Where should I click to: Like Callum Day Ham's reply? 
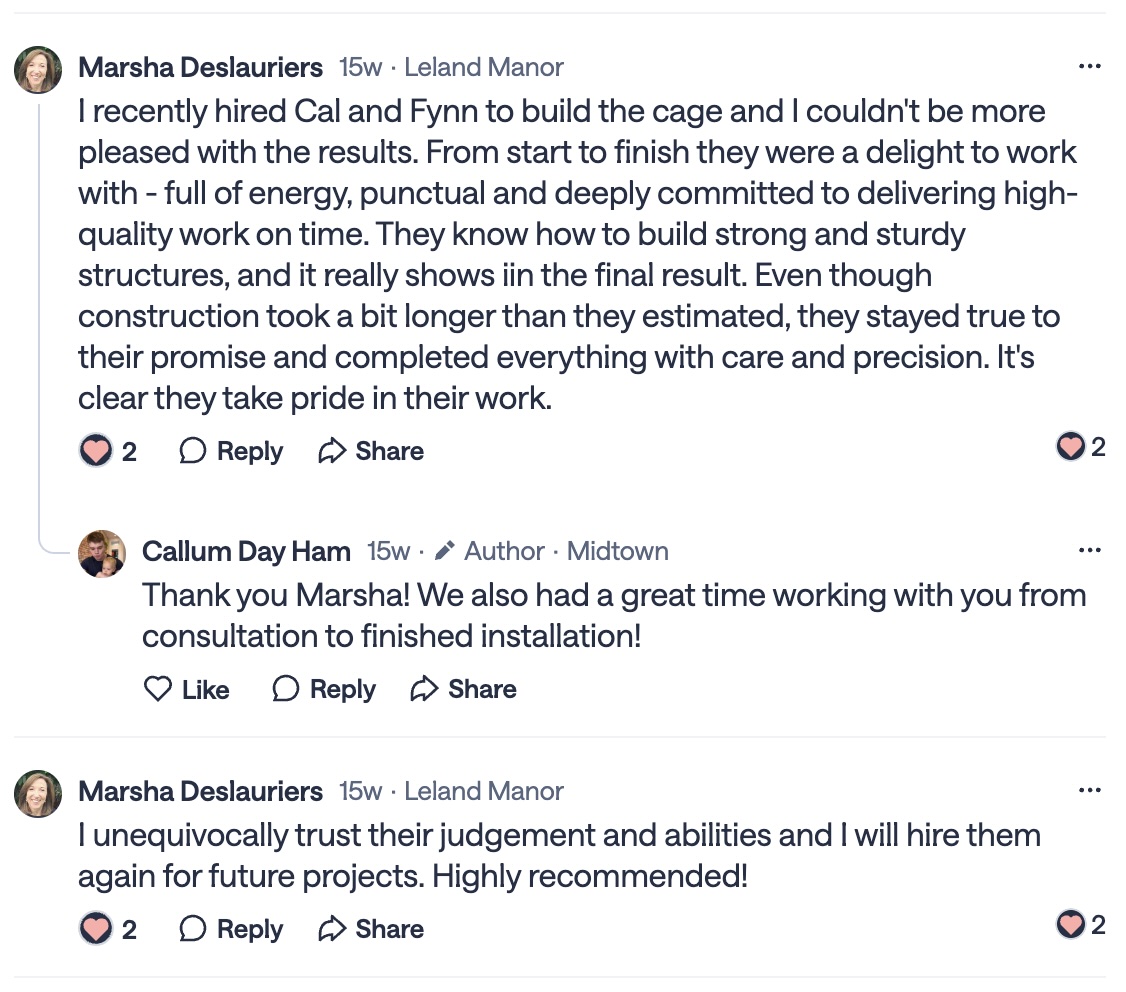tap(187, 689)
